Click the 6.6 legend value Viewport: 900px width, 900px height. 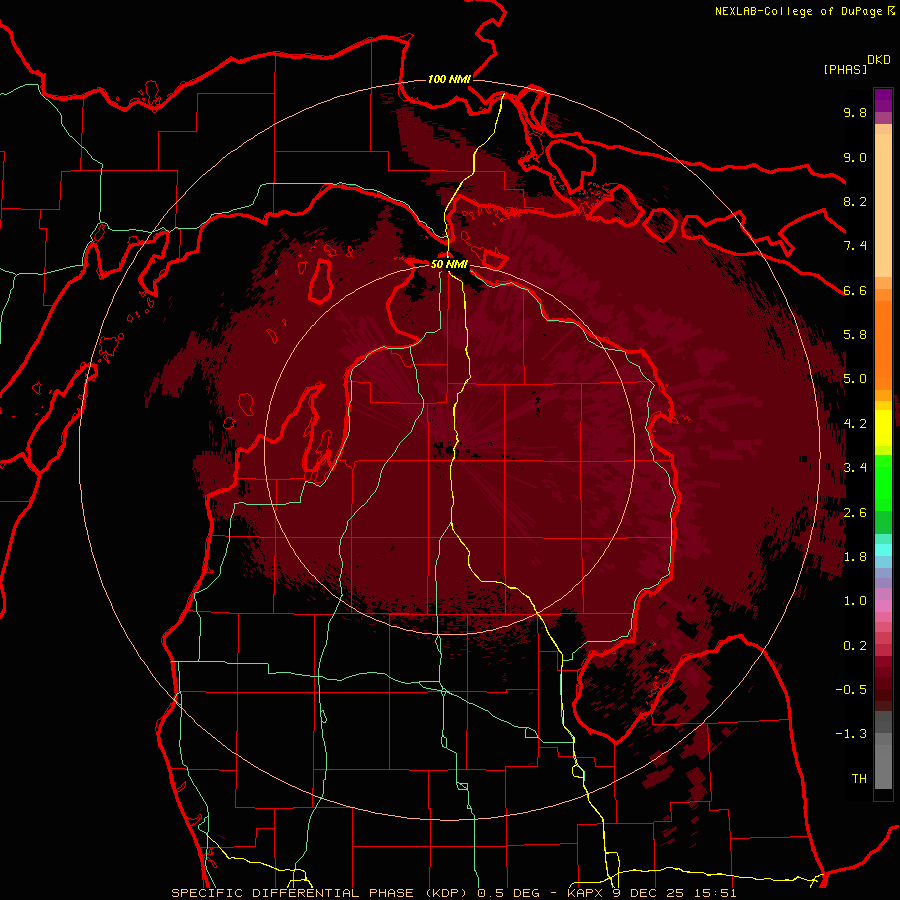point(855,290)
